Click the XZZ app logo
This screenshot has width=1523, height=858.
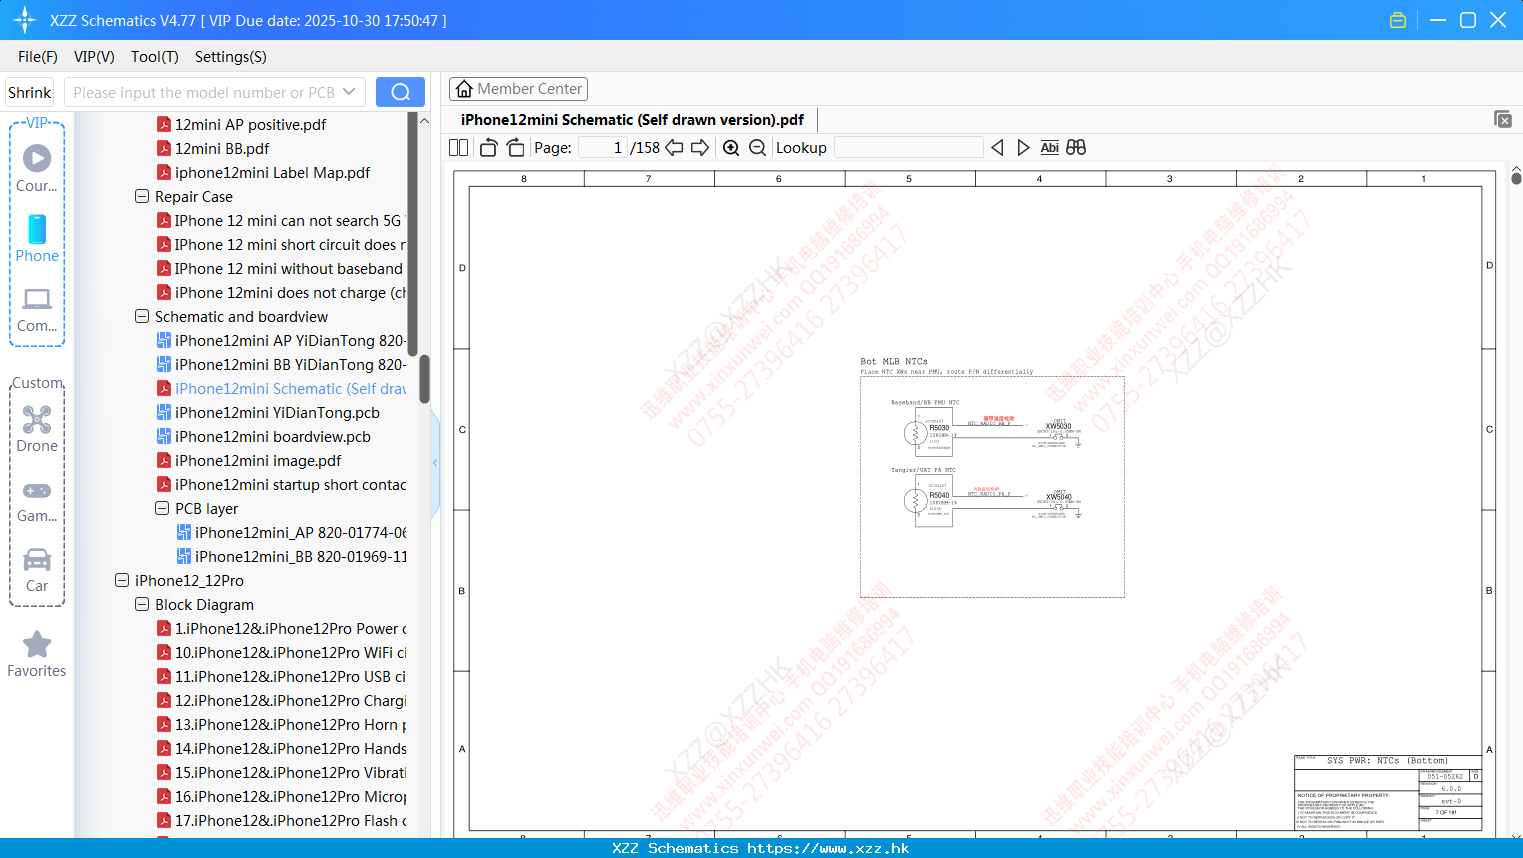click(x=25, y=20)
